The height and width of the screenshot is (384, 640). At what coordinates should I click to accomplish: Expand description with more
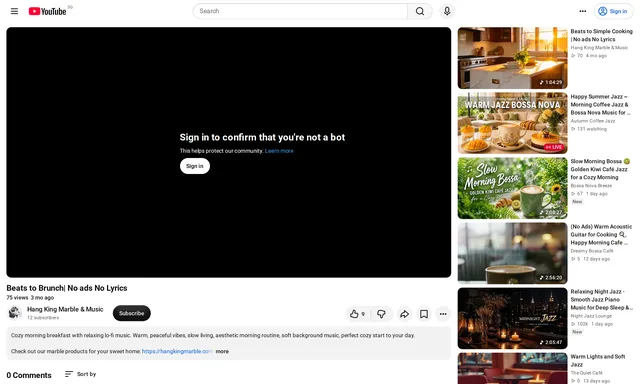pyautogui.click(x=222, y=351)
